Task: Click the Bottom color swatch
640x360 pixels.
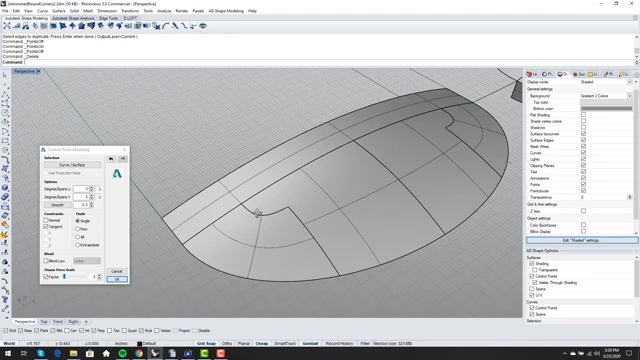Action: click(606, 109)
